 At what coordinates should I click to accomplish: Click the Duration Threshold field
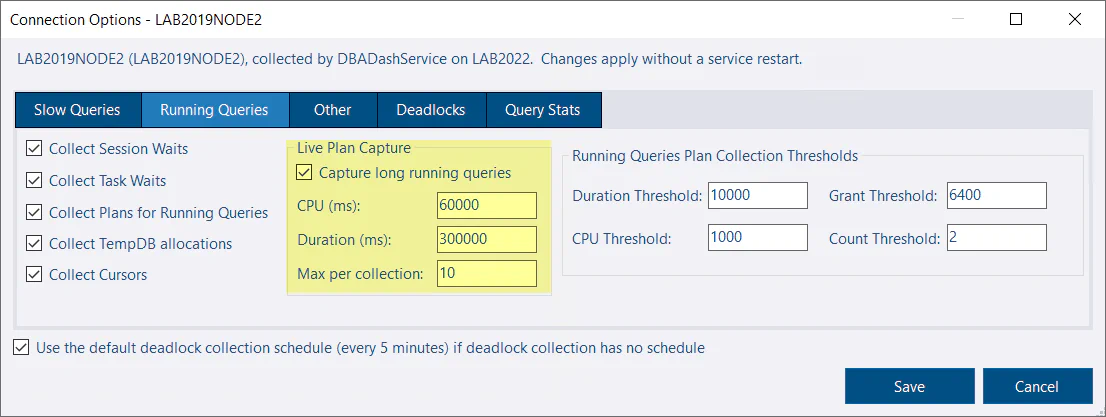click(758, 195)
